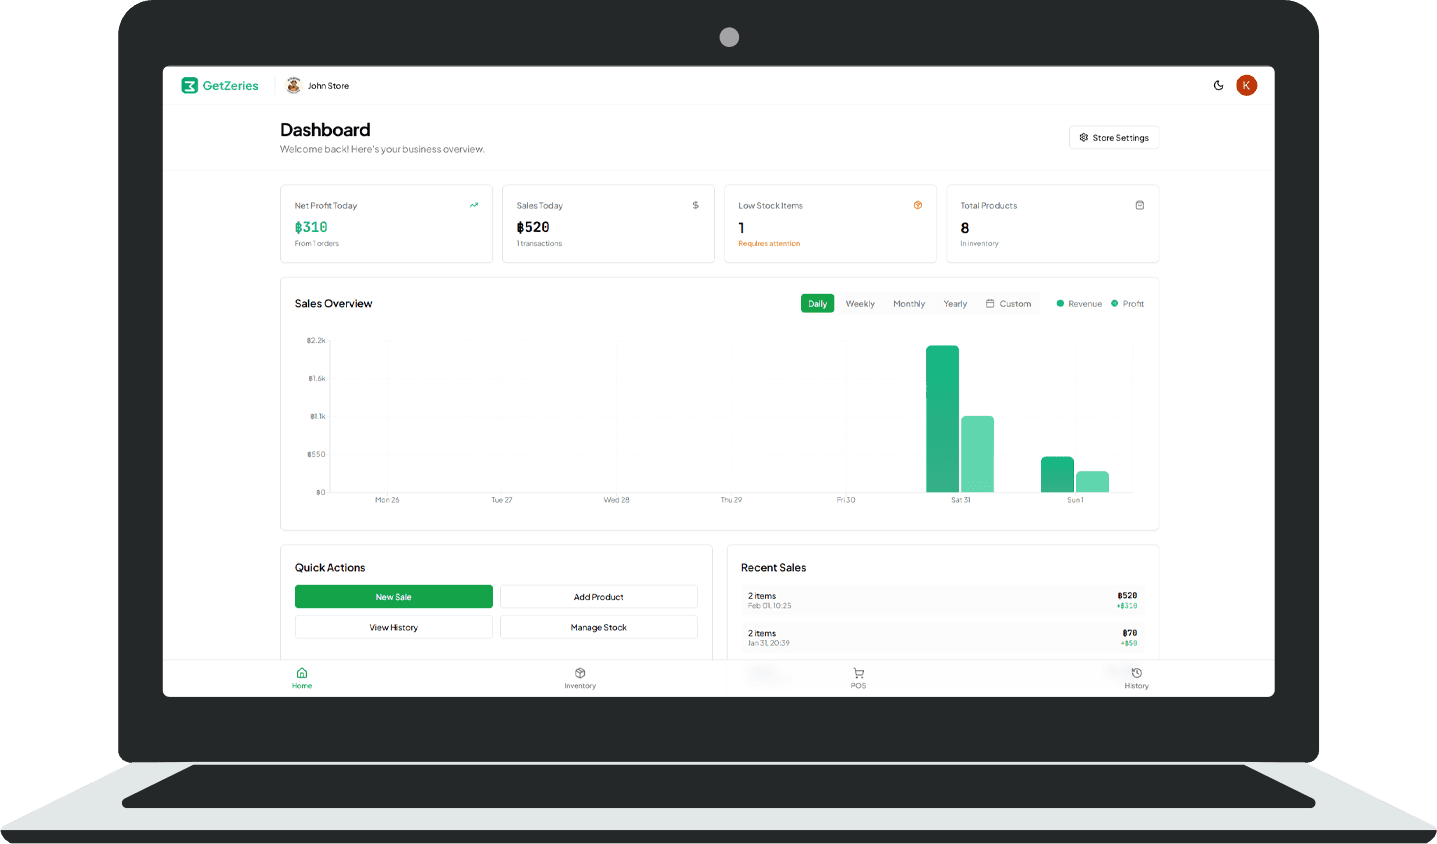Open the Custom date range picker
This screenshot has height=844, width=1437.
pos(1008,303)
